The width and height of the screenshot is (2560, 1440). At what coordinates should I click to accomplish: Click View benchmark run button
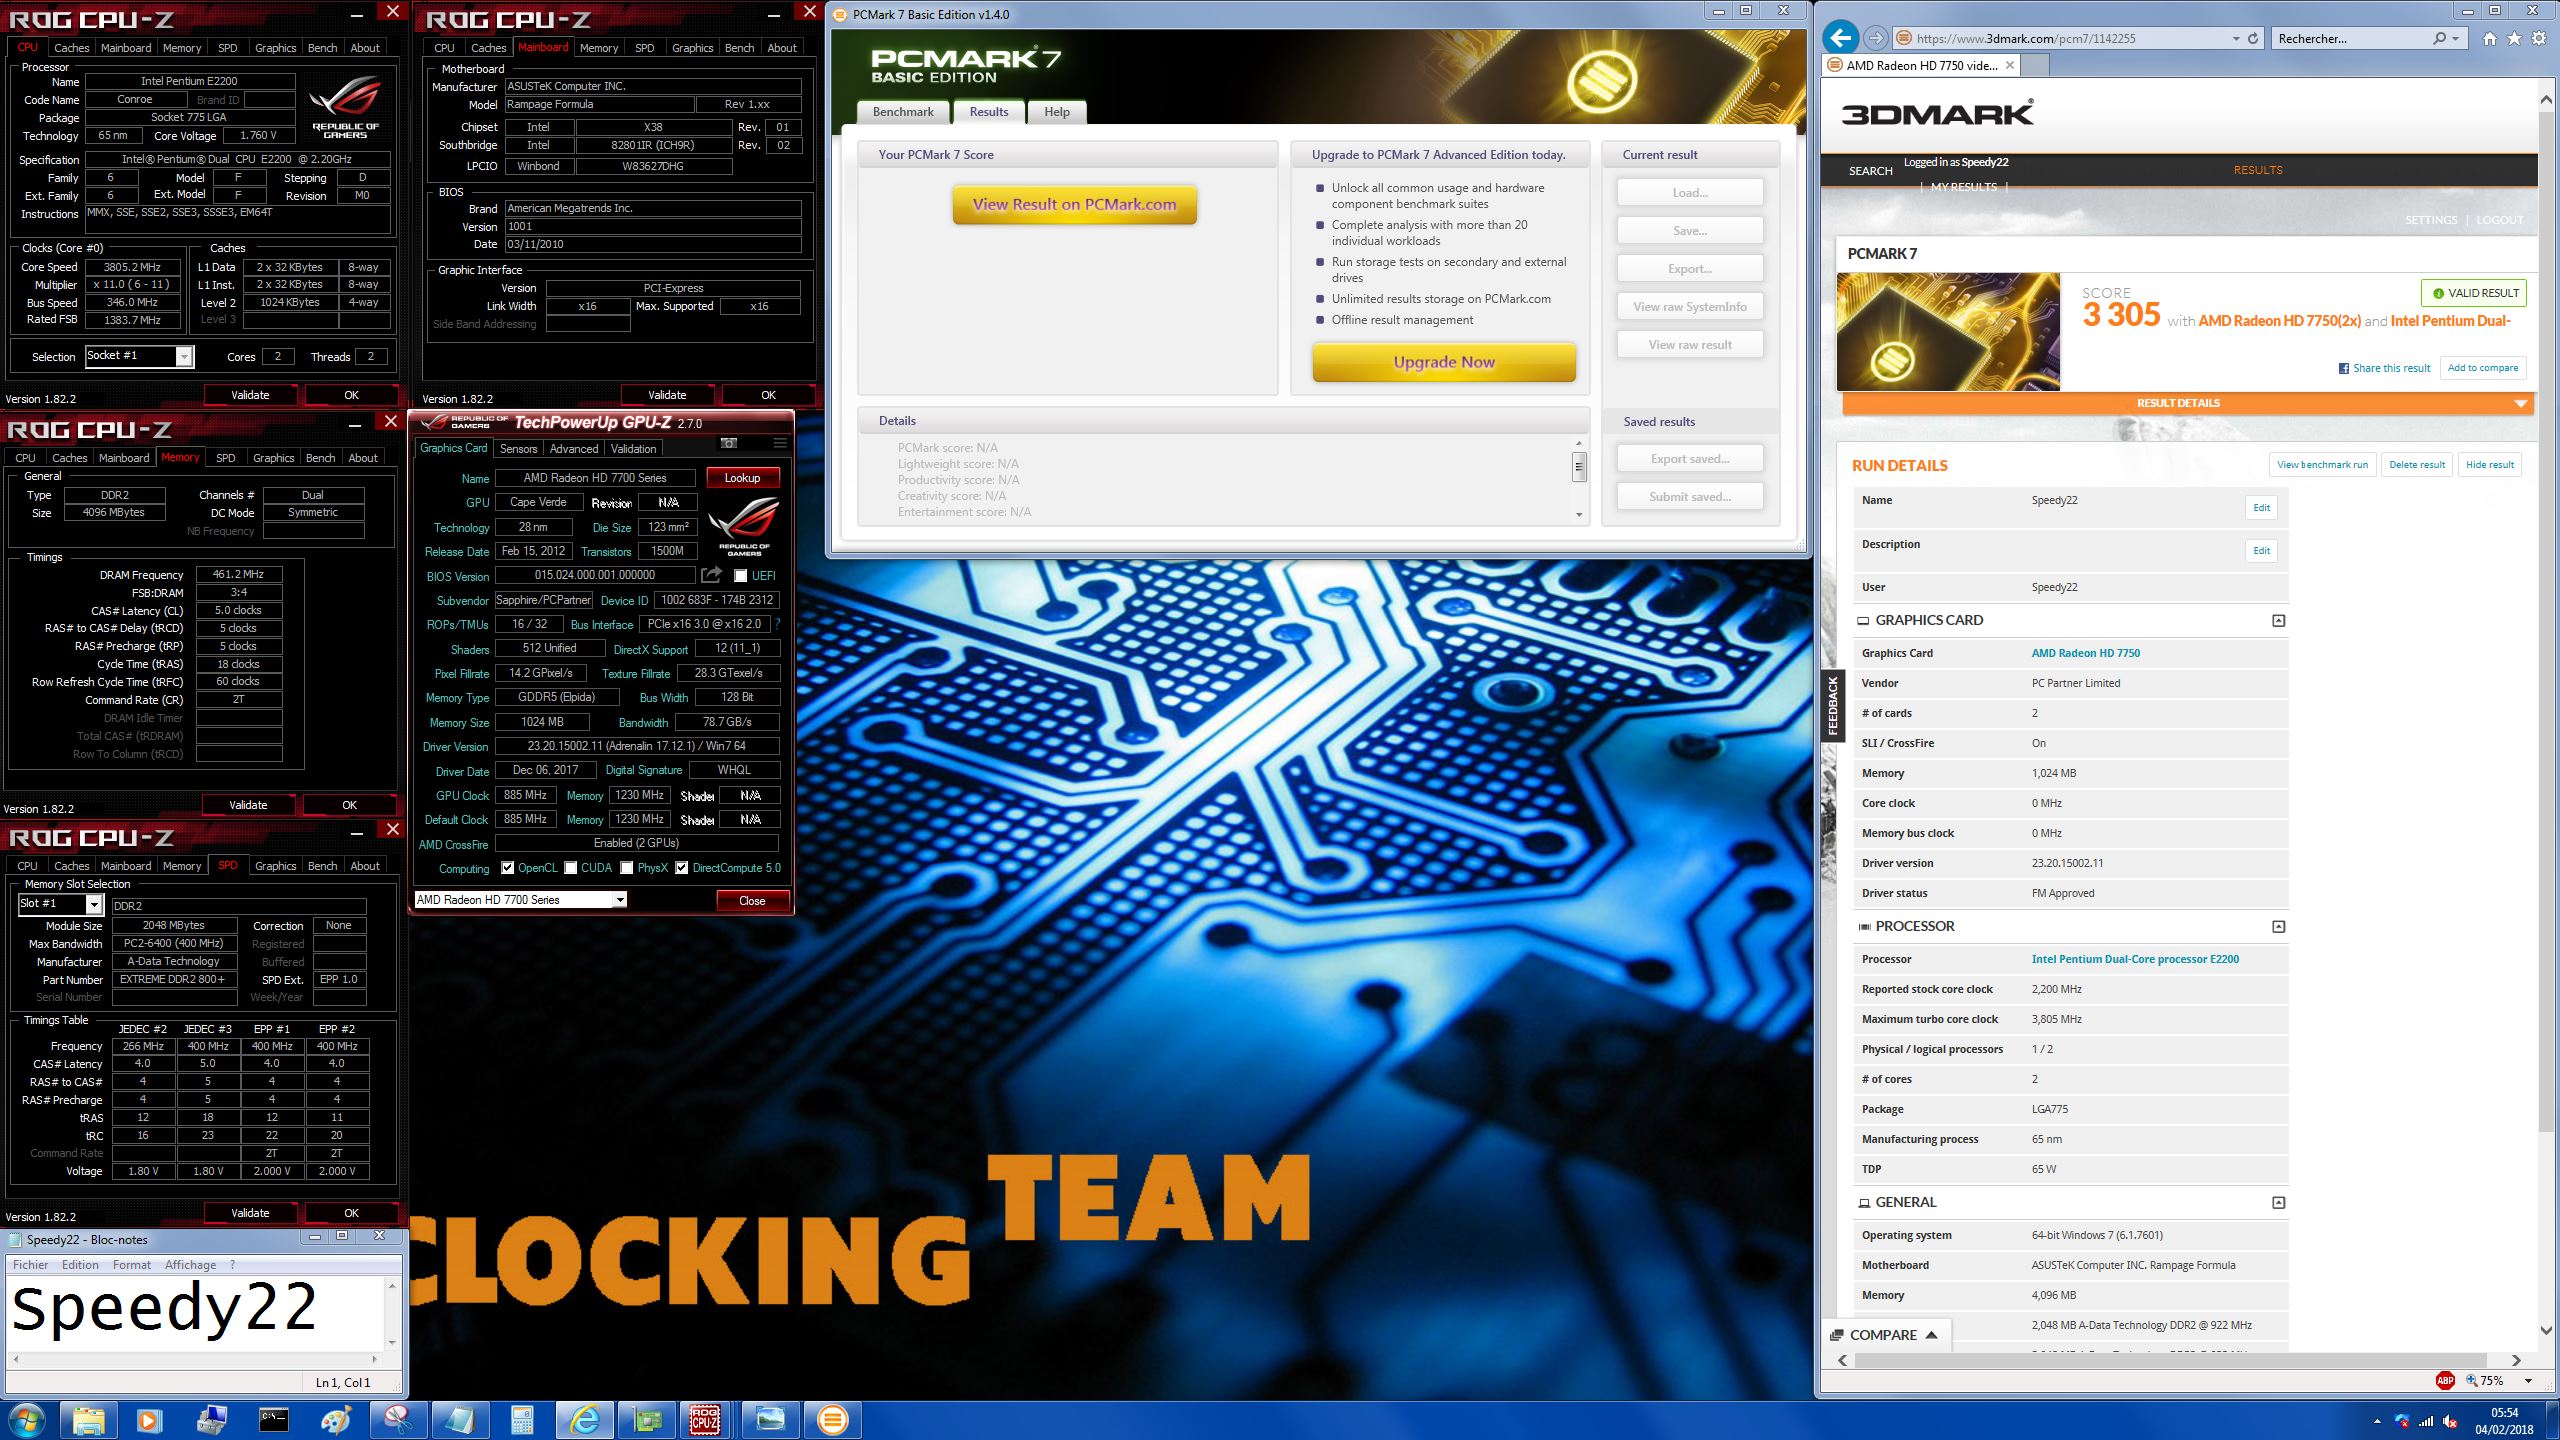(x=2322, y=464)
